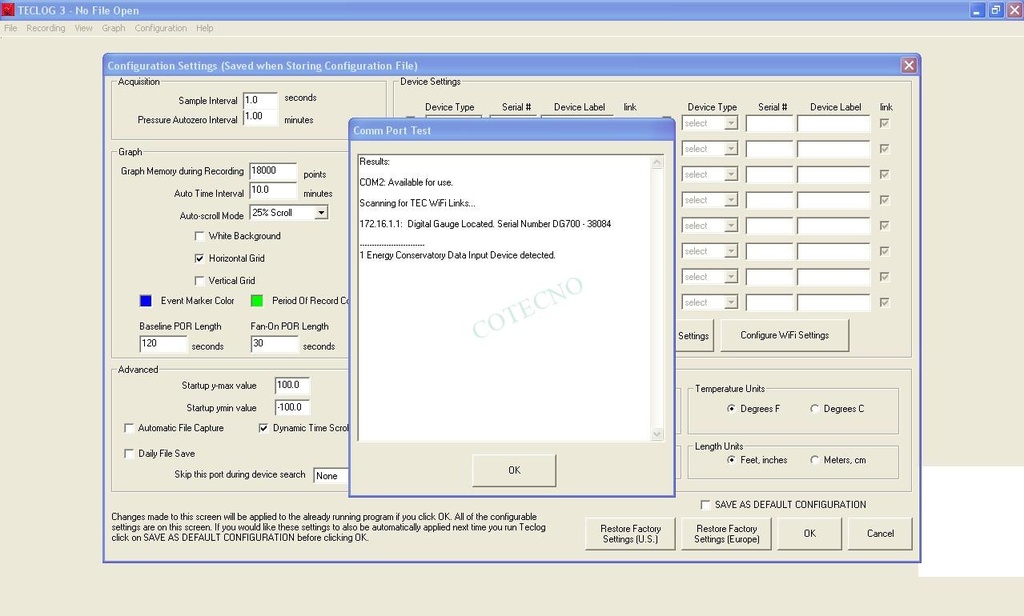Enable the Vertical Grid checkbox
This screenshot has width=1024, height=616.
tap(200, 281)
